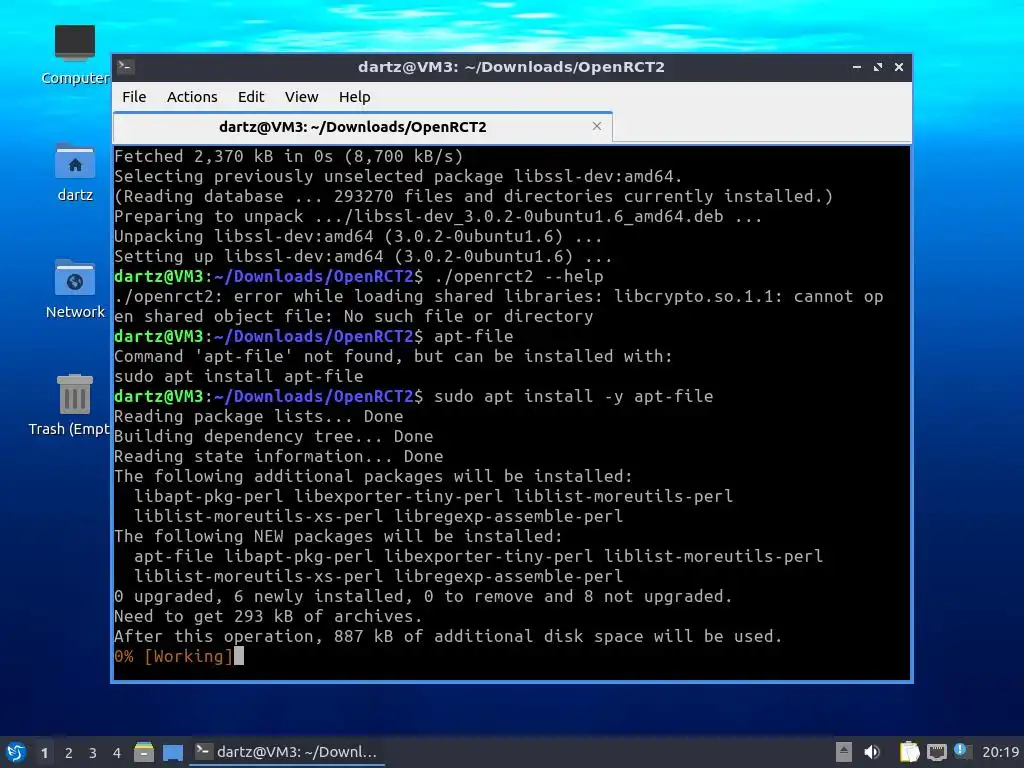Click 'The following NEW packages' line
This screenshot has width=1024, height=768.
coord(338,537)
